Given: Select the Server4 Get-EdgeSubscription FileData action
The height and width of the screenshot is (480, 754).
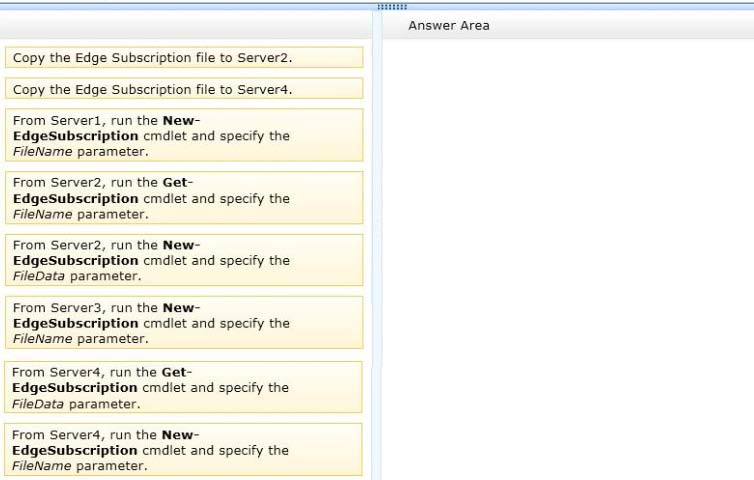Looking at the screenshot, I should [x=183, y=387].
